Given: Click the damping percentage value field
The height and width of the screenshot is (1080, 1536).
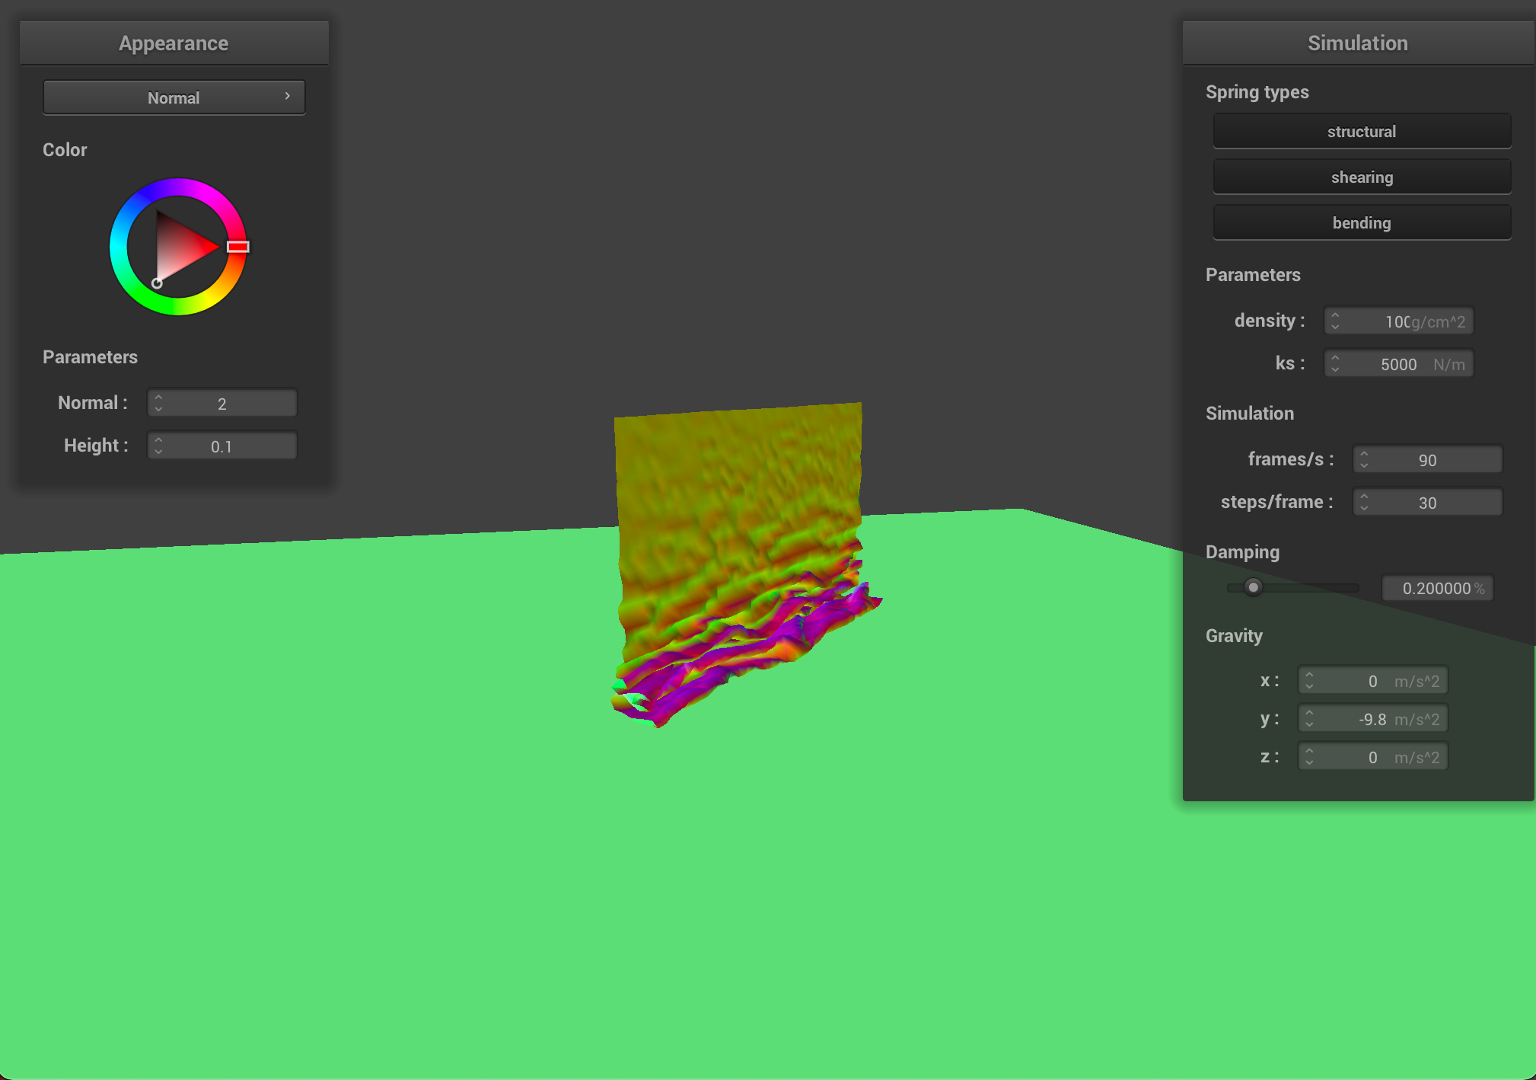Looking at the screenshot, I should [1436, 588].
